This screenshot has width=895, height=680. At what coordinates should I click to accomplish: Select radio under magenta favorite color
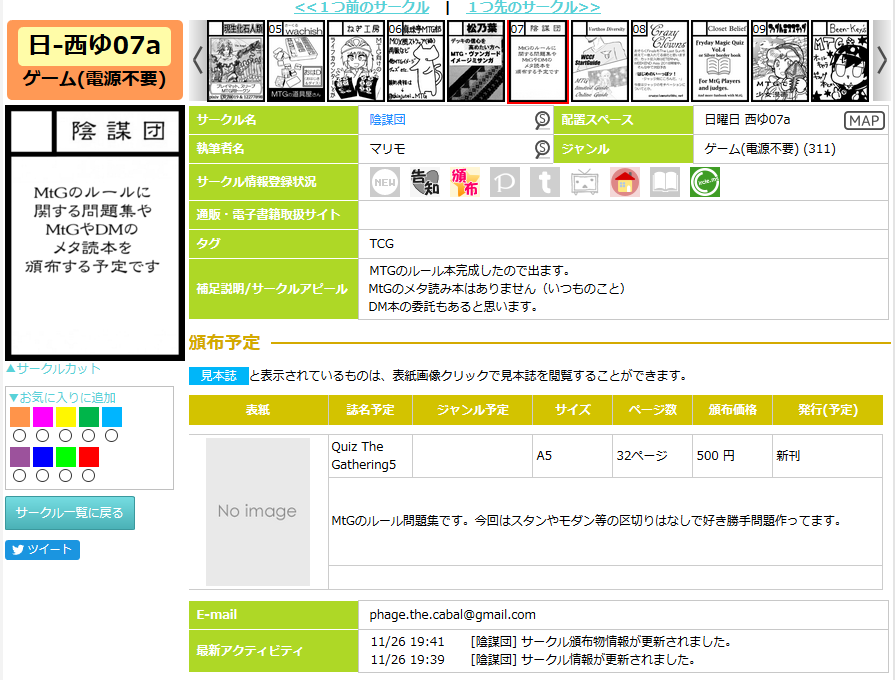click(x=42, y=436)
